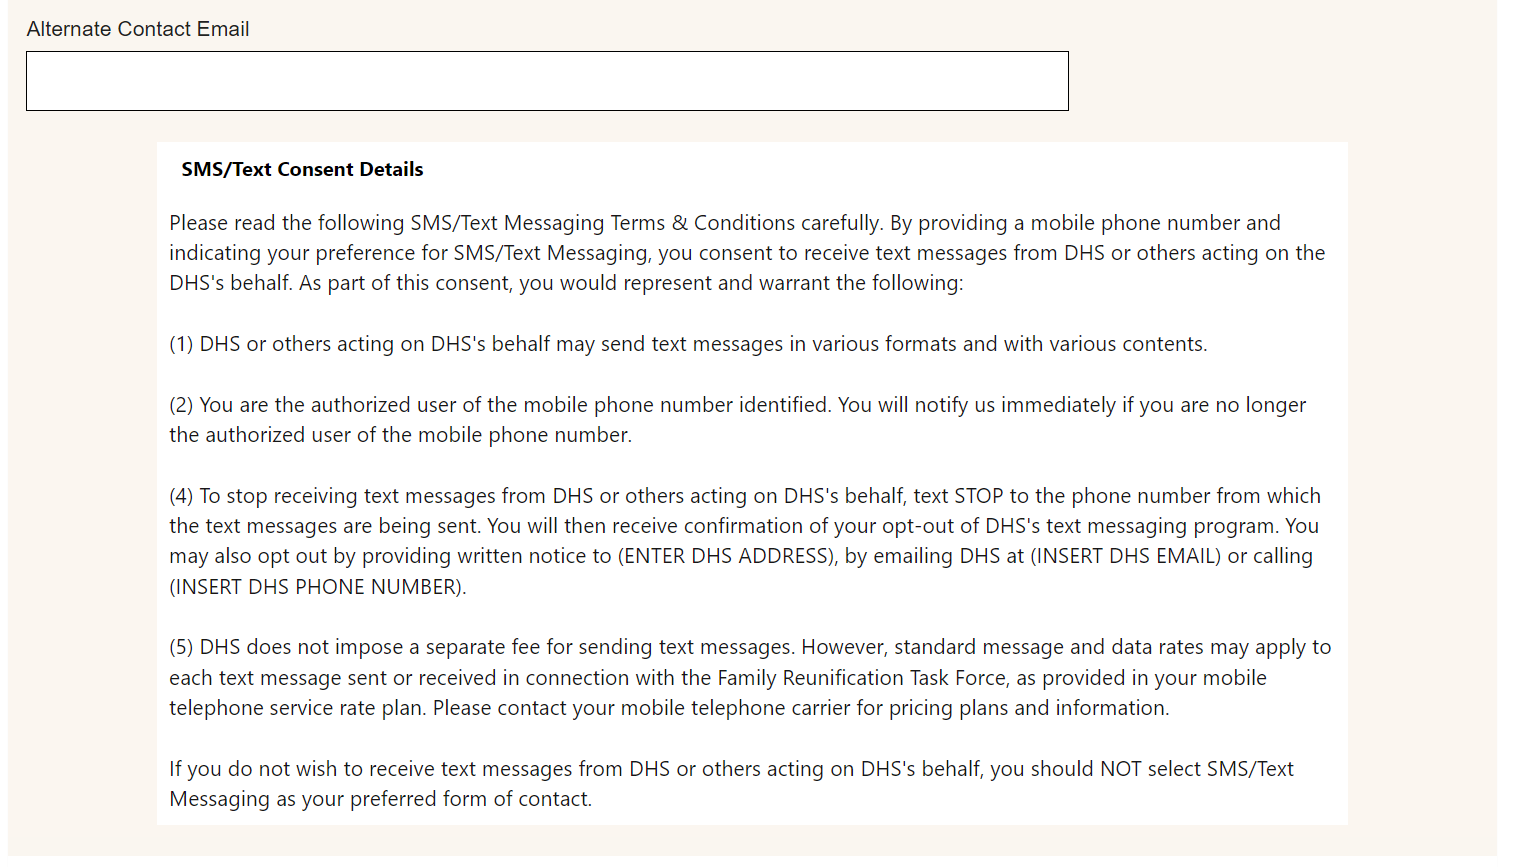Click the capitalized word "NOT" in the last paragraph
This screenshot has height=867, width=1521.
pos(1120,769)
